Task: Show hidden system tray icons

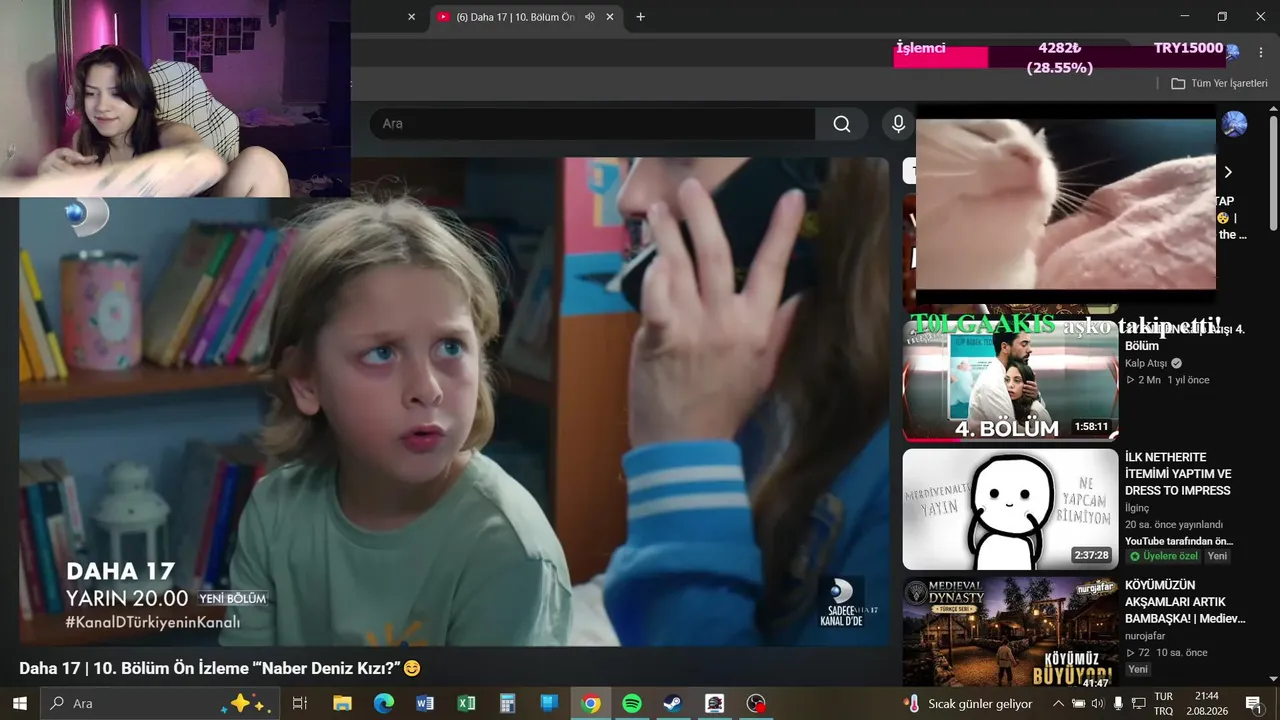Action: pyautogui.click(x=1058, y=703)
